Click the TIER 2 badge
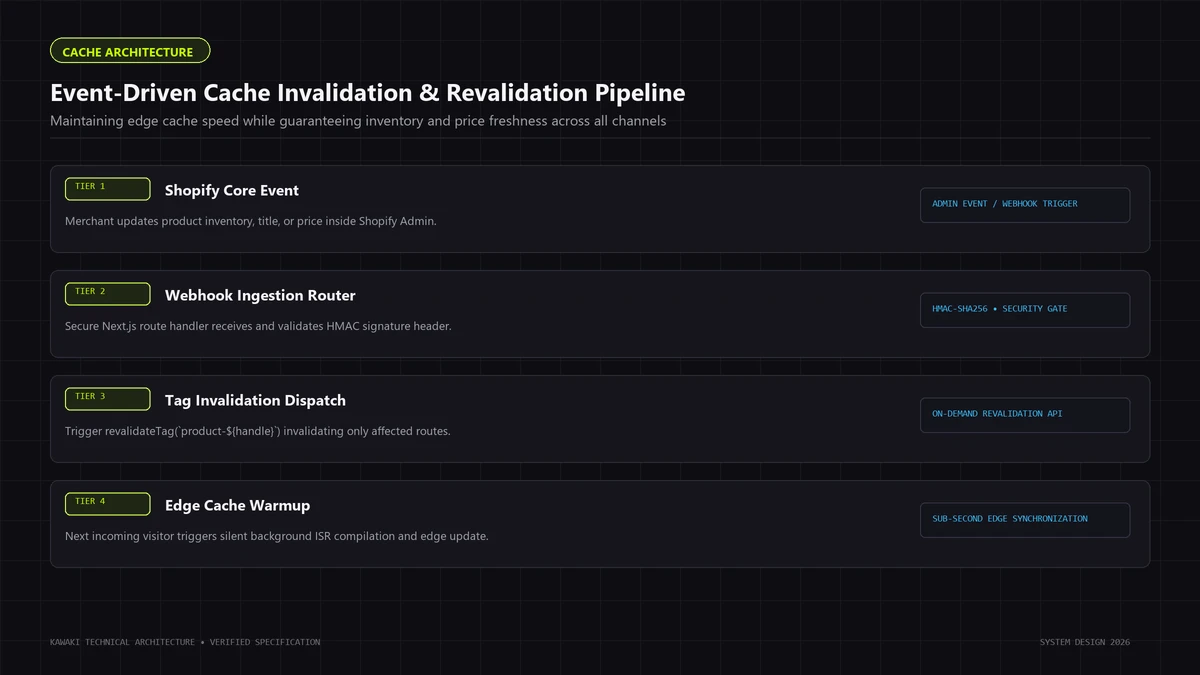This screenshot has height=675, width=1200. [x=108, y=294]
